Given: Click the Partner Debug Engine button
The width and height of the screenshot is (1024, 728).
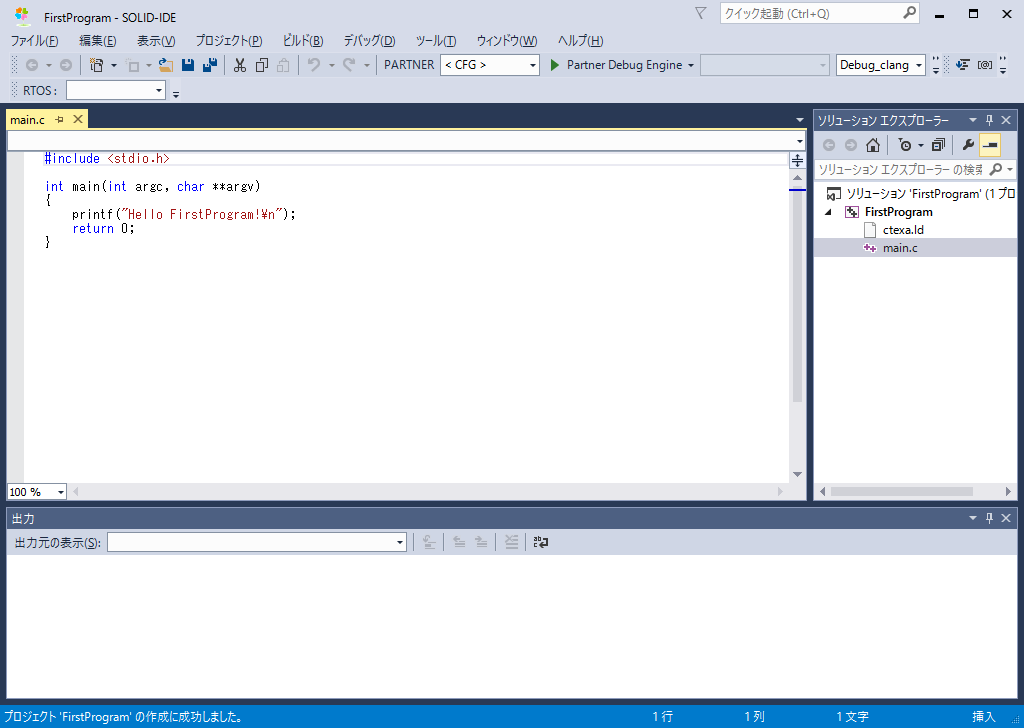Looking at the screenshot, I should click(x=624, y=65).
